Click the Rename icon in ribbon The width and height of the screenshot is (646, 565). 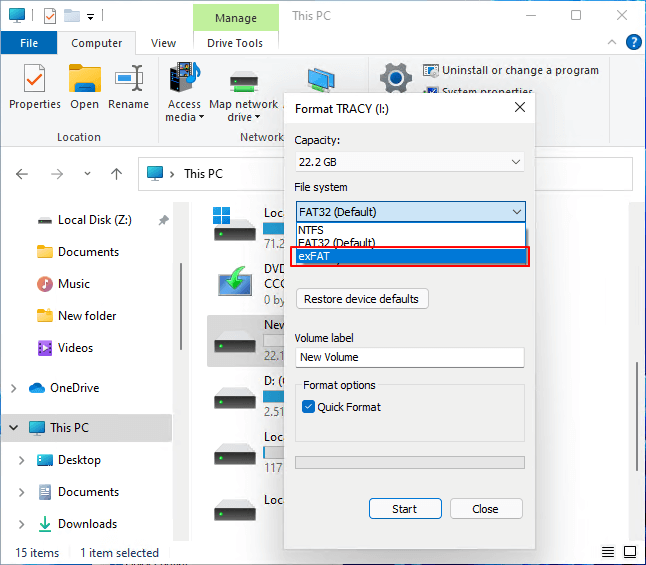(x=128, y=80)
